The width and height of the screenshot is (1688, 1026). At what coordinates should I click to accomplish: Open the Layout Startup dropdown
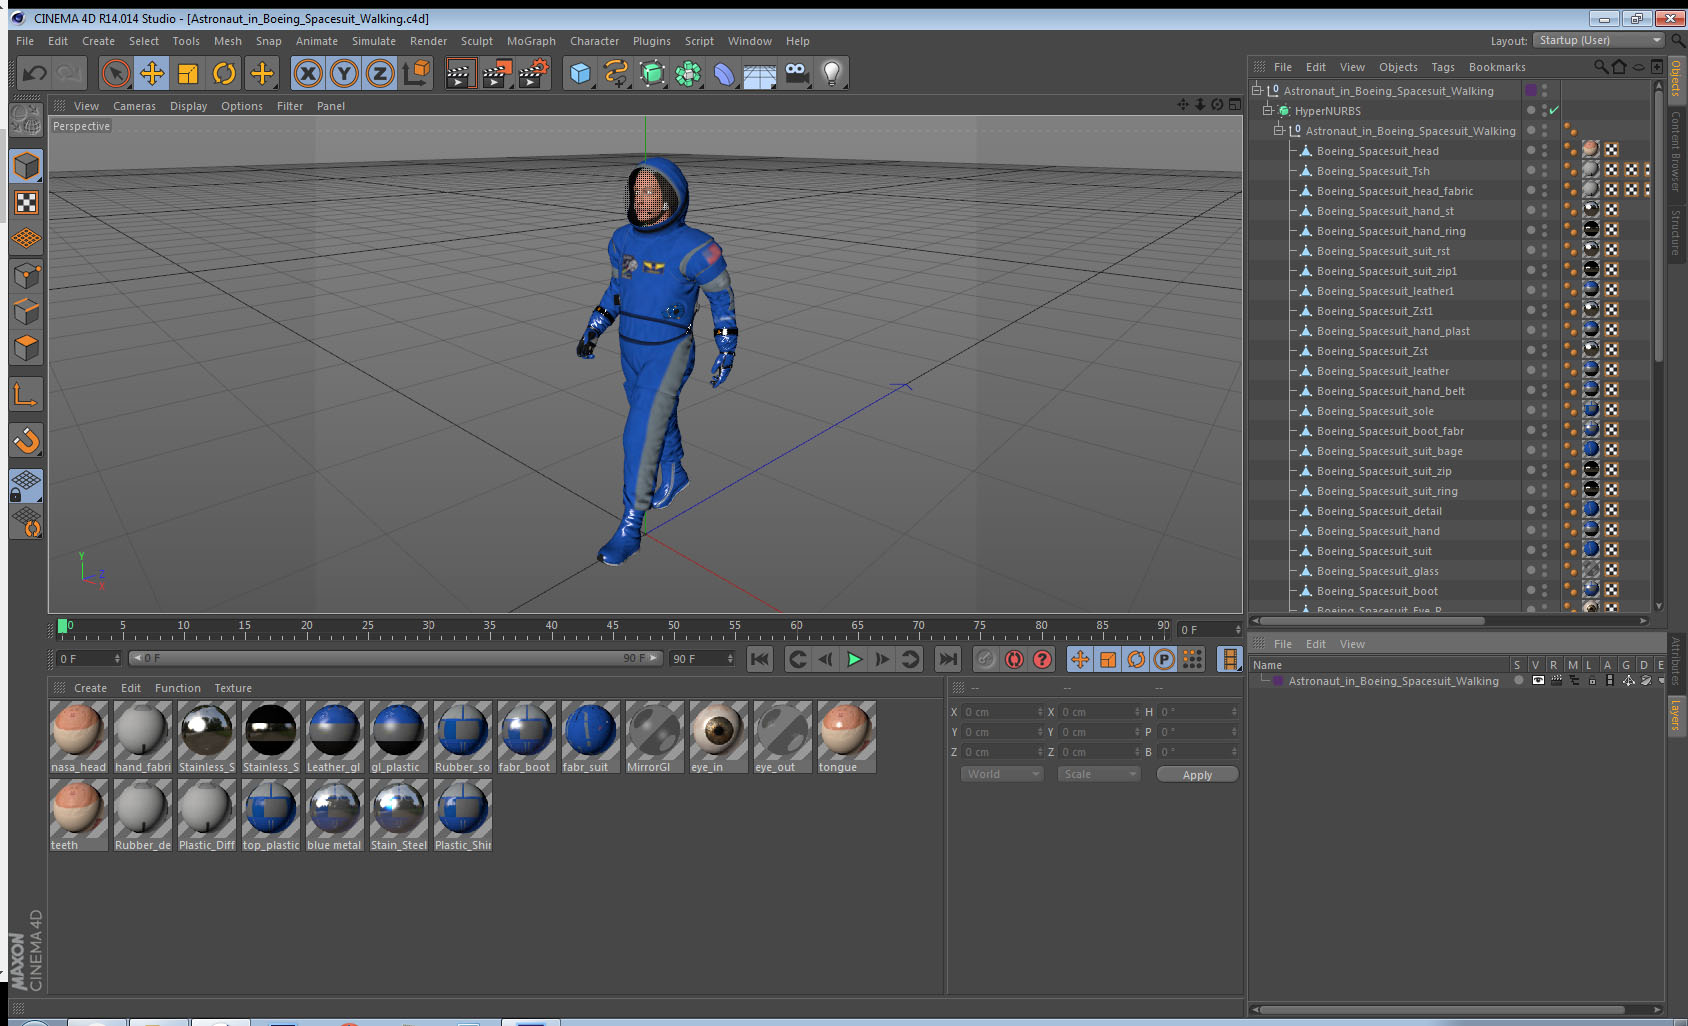click(1599, 40)
